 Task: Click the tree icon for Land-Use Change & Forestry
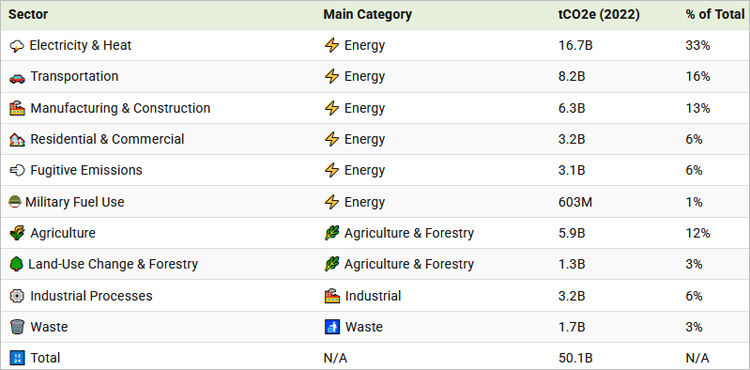16,264
